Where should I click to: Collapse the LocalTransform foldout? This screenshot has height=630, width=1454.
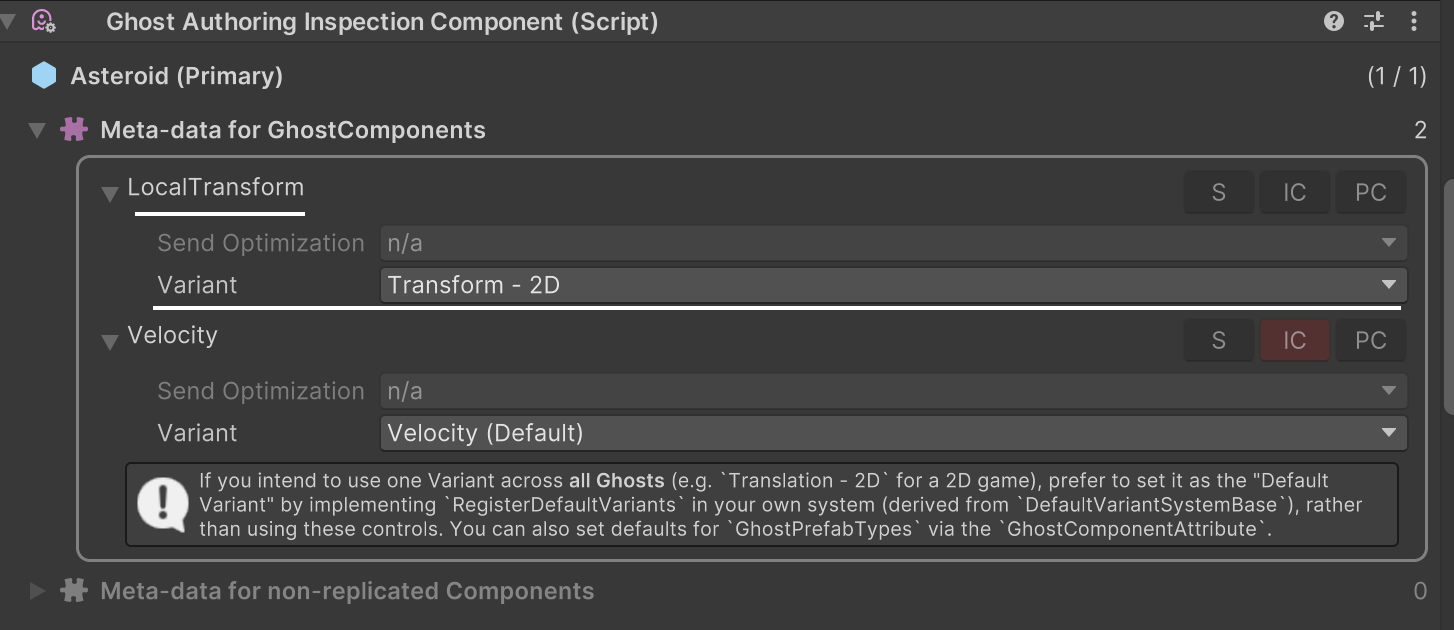coord(108,194)
